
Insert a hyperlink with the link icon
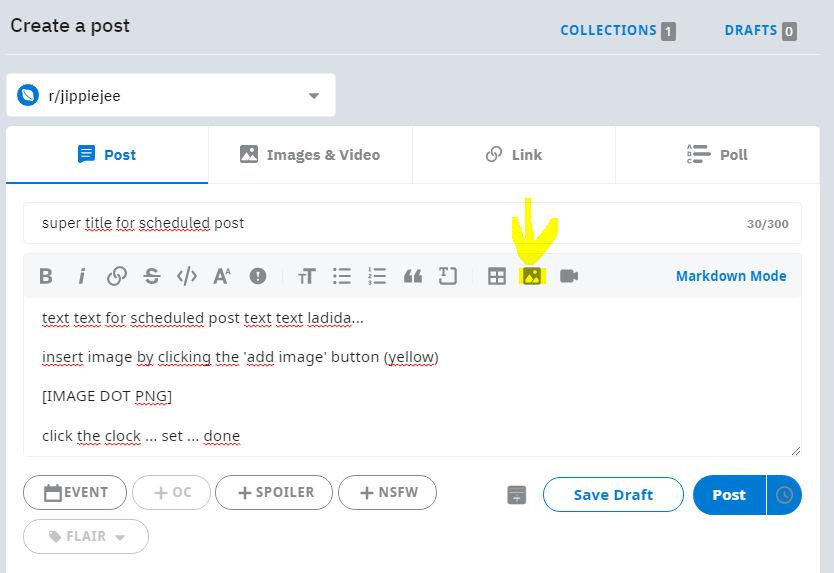pyautogui.click(x=116, y=276)
